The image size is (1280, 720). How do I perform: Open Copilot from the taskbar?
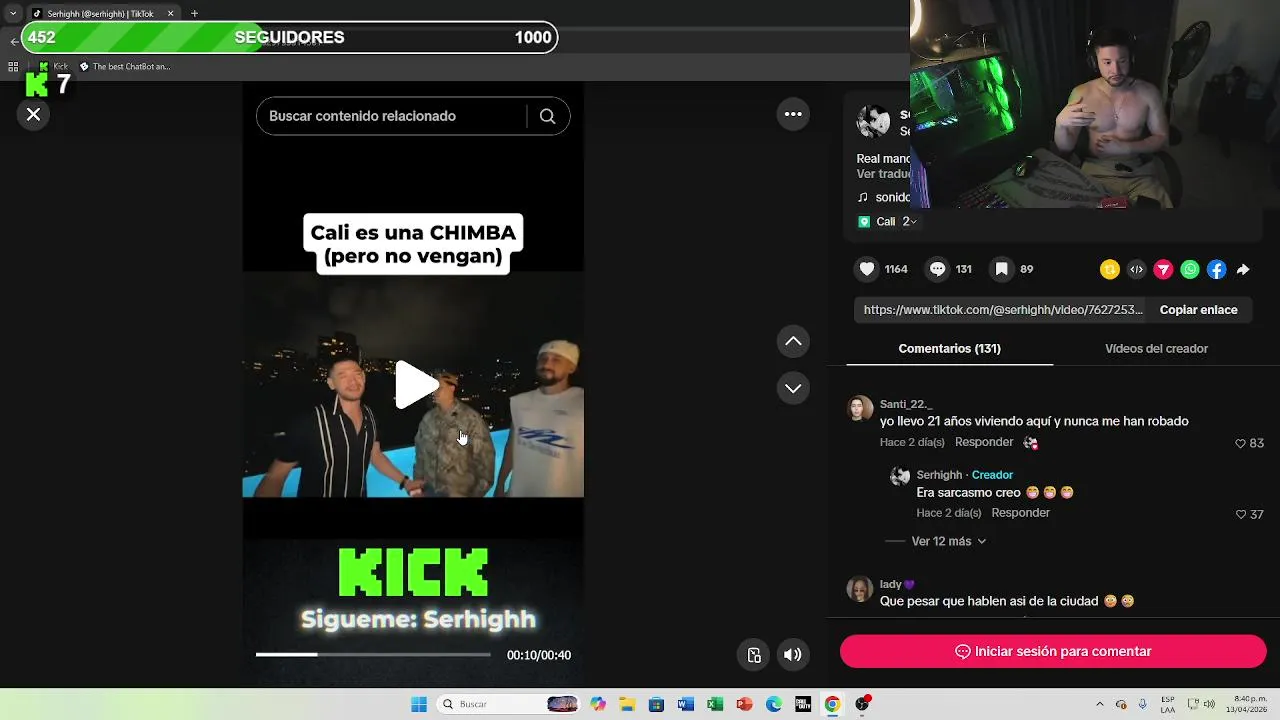click(598, 704)
